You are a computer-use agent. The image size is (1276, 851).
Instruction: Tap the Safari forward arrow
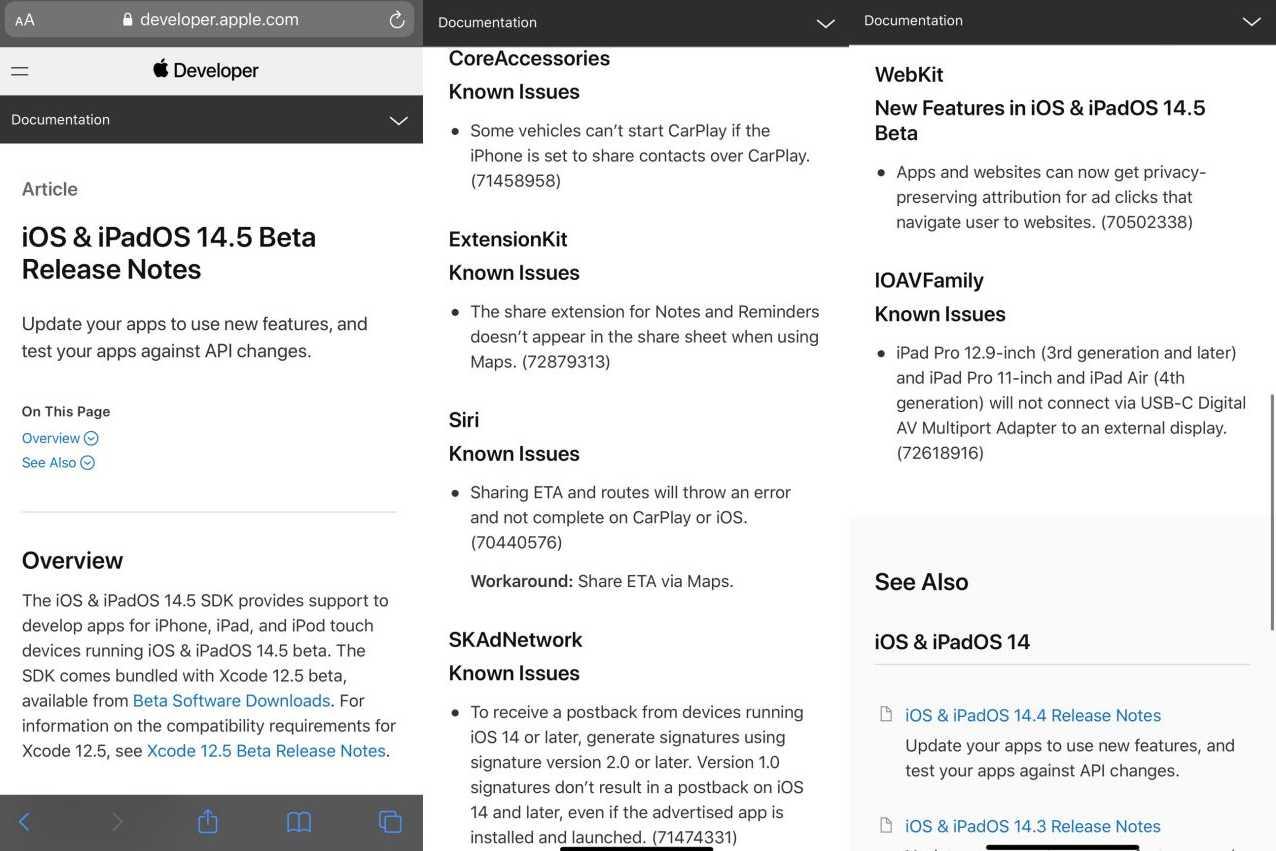coord(117,822)
